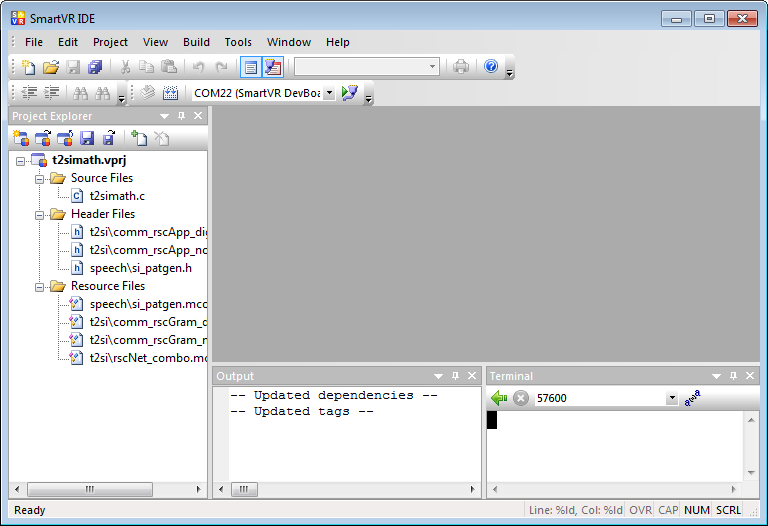Click the Copy toolbar icon
The width and height of the screenshot is (768, 526).
[146, 67]
